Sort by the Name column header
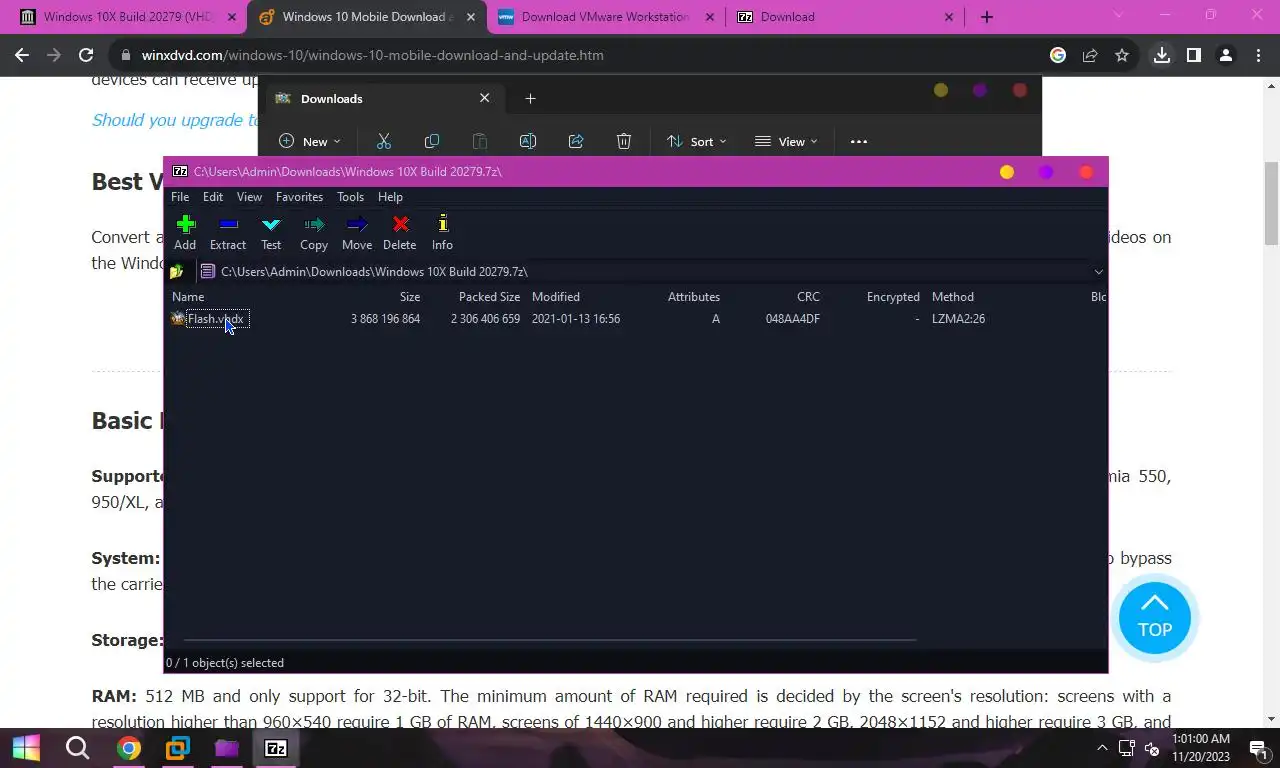 tap(188, 297)
